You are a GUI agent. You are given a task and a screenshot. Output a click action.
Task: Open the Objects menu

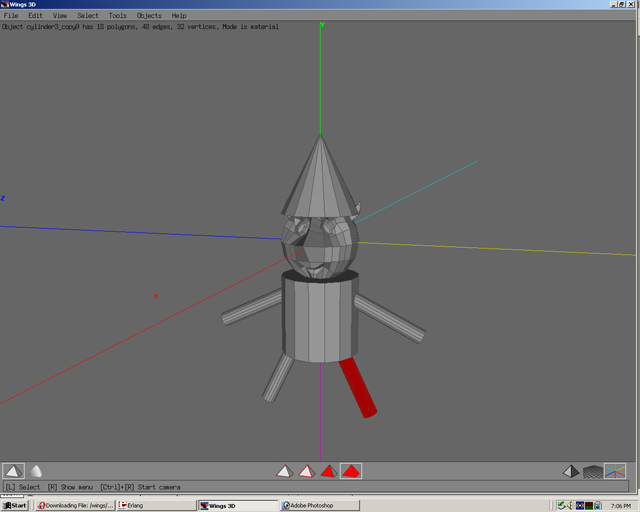tap(149, 16)
